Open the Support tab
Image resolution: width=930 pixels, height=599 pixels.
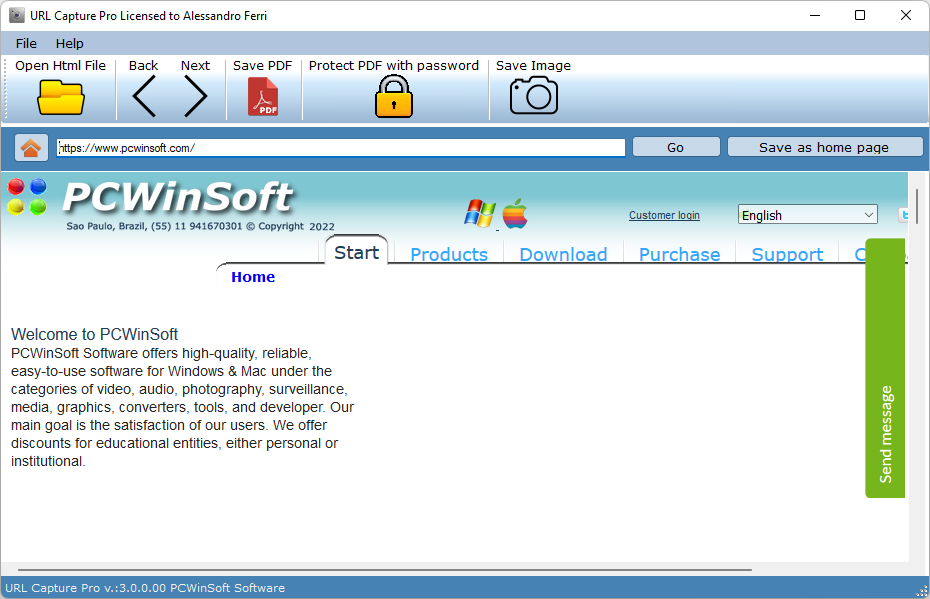pos(787,254)
